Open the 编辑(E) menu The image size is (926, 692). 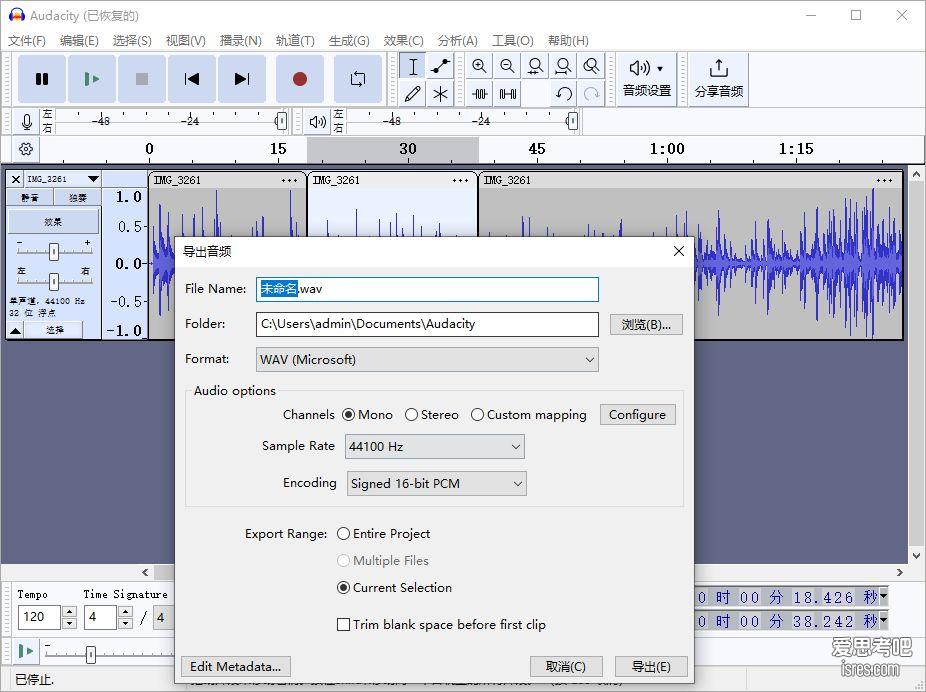pyautogui.click(x=79, y=41)
